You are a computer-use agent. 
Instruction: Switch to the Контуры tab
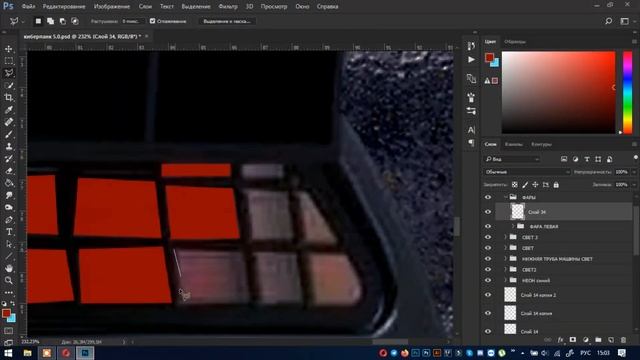(542, 144)
